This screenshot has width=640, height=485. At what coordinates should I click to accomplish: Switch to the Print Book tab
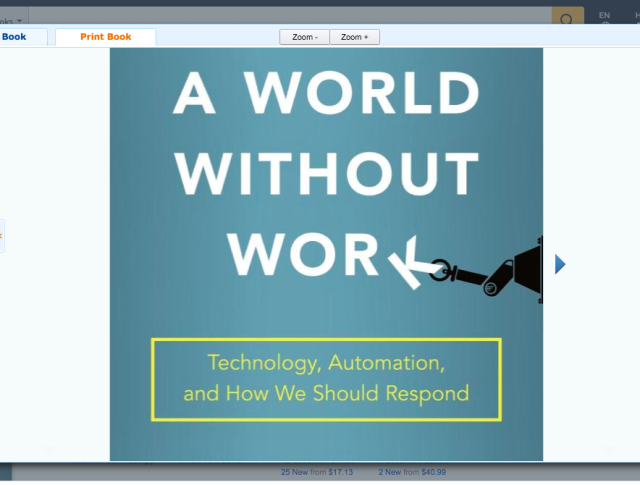(x=105, y=37)
